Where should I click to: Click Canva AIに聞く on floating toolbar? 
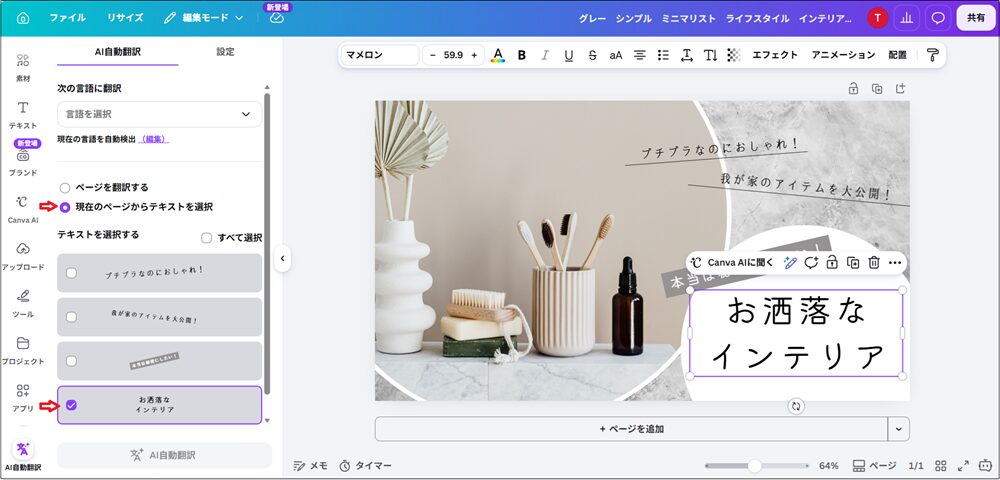[x=732, y=263]
